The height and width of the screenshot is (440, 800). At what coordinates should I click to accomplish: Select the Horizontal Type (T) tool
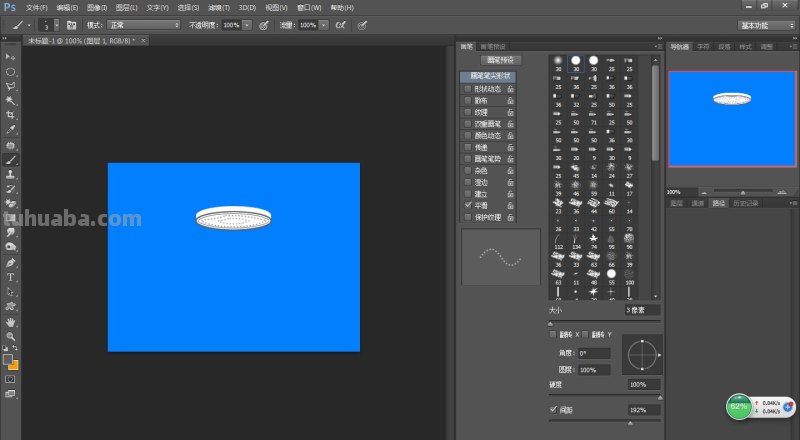[x=11, y=277]
